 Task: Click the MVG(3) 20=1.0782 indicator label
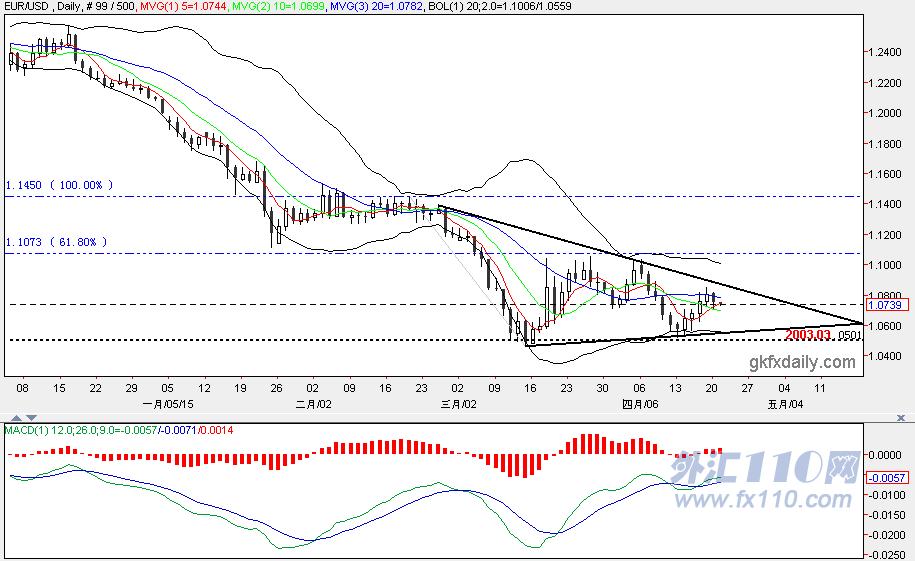(x=376, y=6)
